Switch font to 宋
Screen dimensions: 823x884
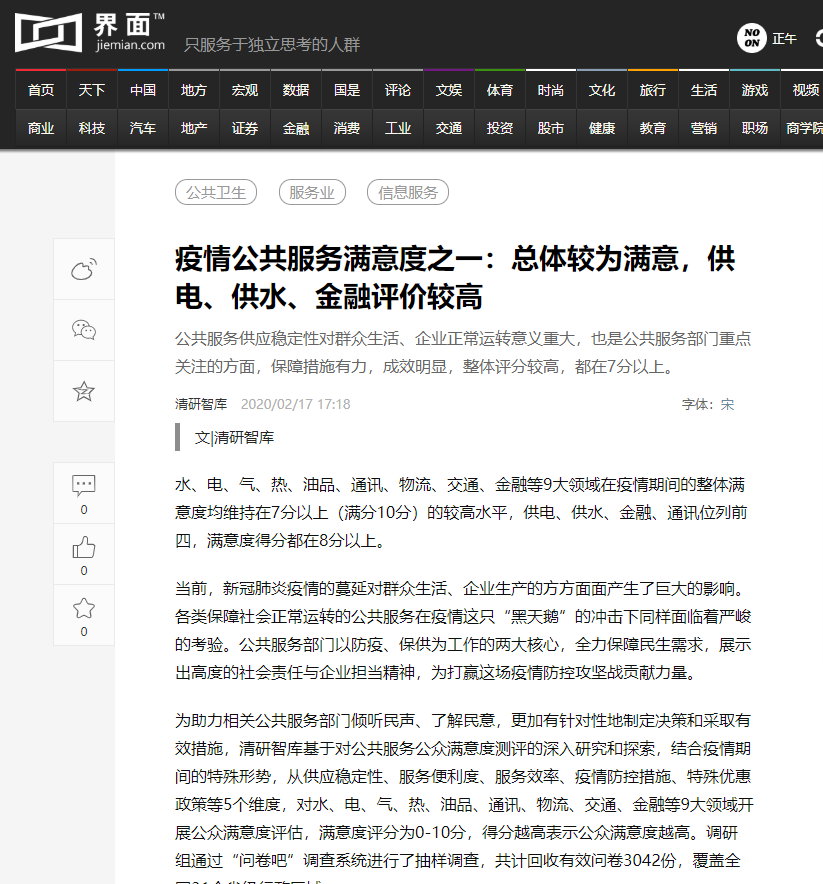coord(727,404)
